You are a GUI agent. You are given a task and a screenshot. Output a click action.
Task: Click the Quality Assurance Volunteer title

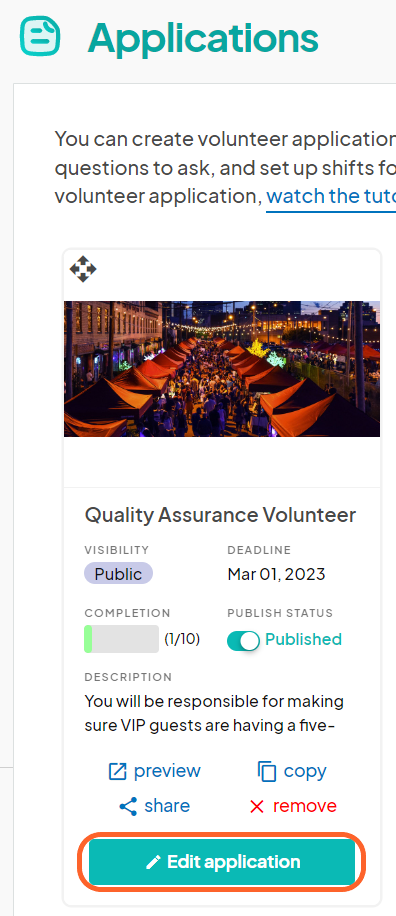click(x=220, y=515)
